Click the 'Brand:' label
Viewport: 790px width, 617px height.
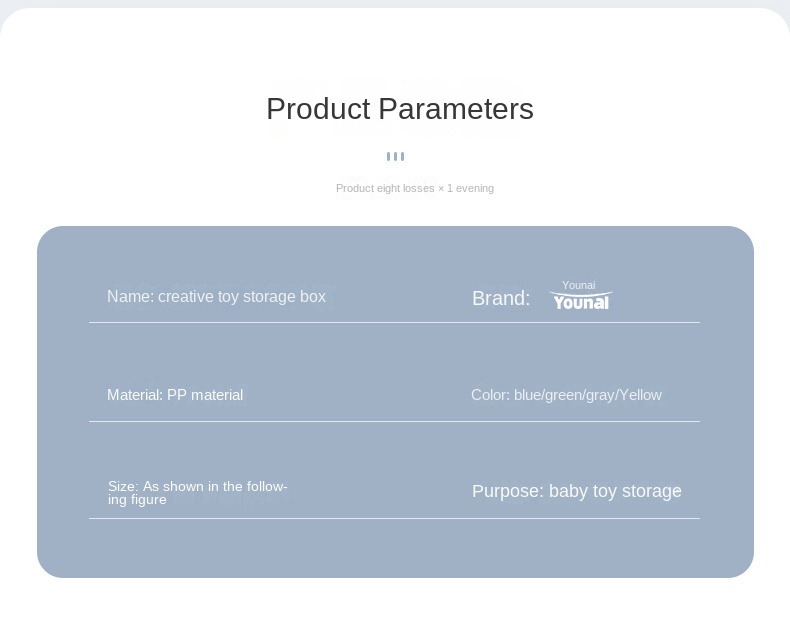pos(501,298)
